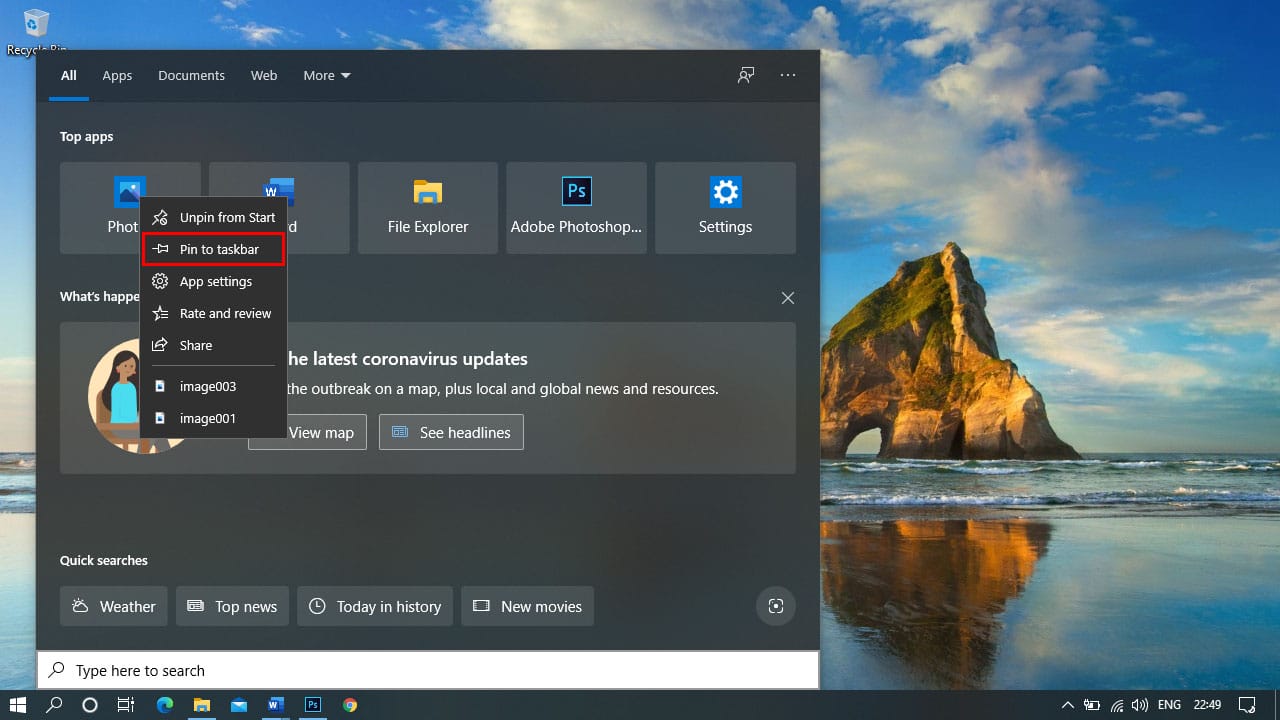Click the Task View taskbar icon

[126, 705]
